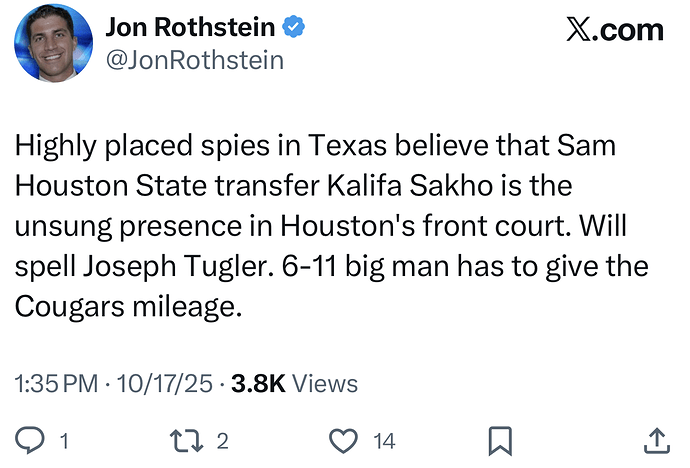Click the reply count number 1
Image resolution: width=690 pixels, height=468 pixels.
pyautogui.click(x=64, y=439)
